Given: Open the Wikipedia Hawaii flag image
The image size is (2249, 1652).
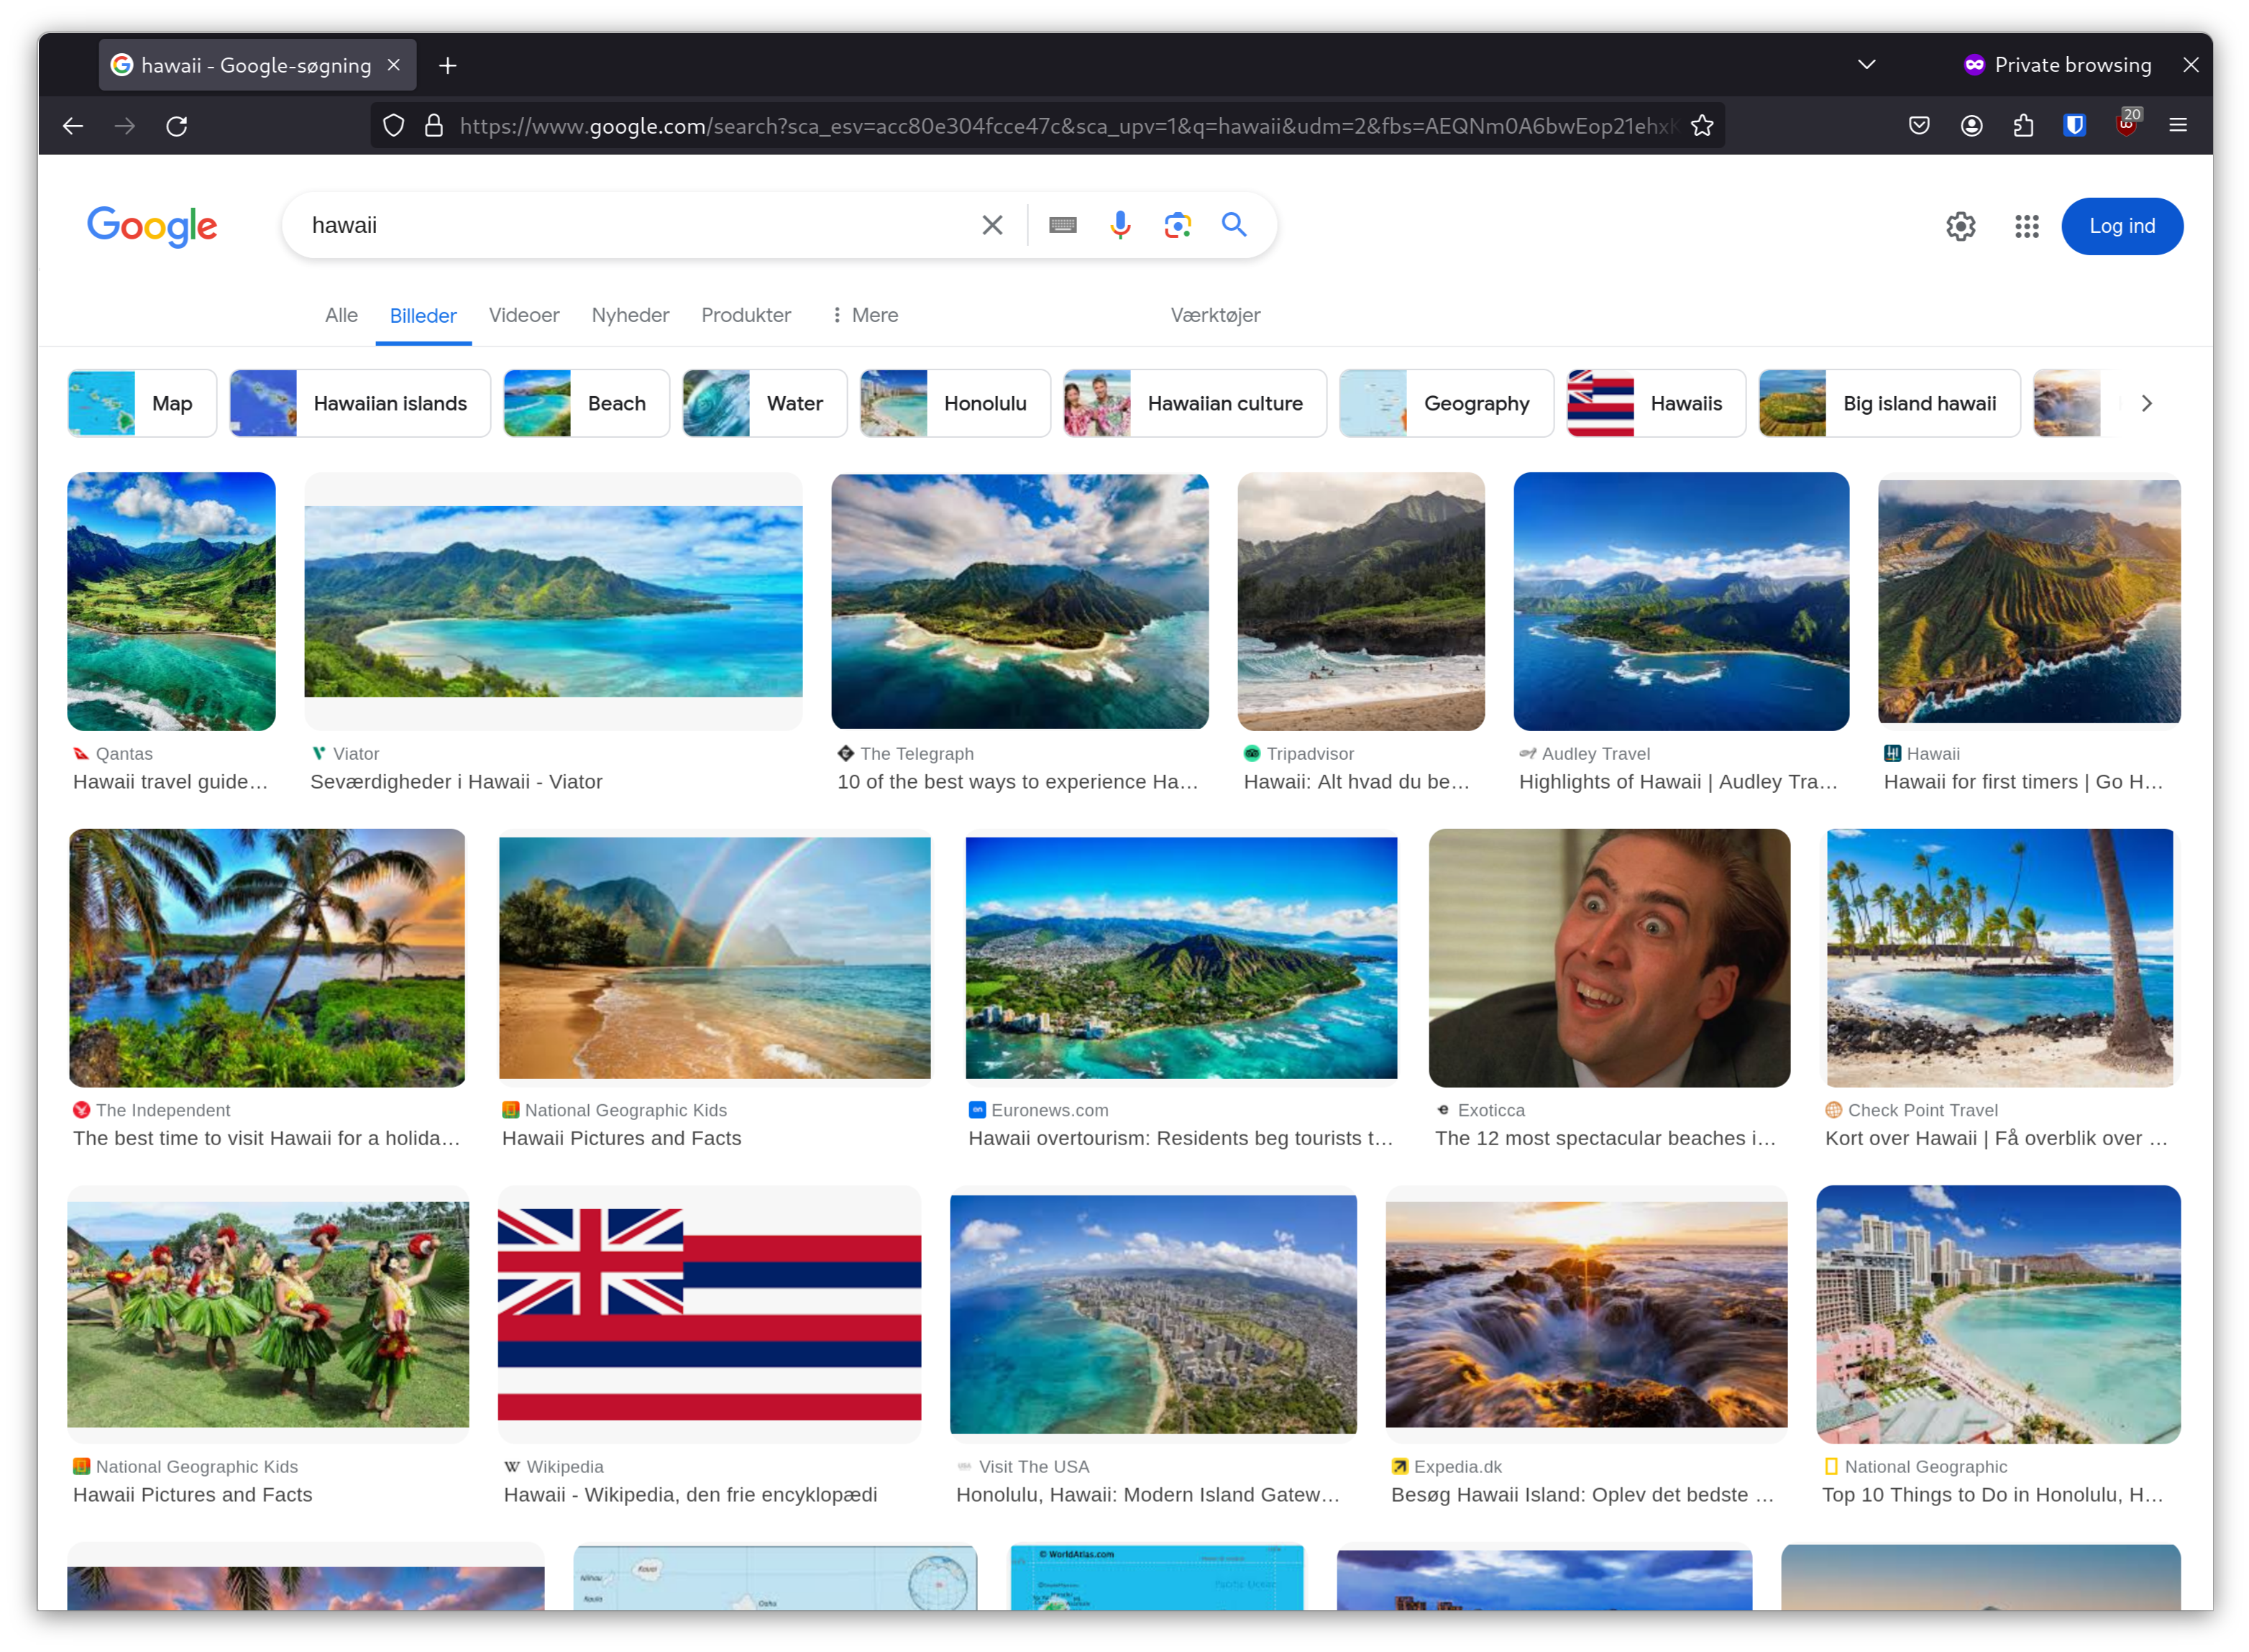Looking at the screenshot, I should [x=709, y=1314].
